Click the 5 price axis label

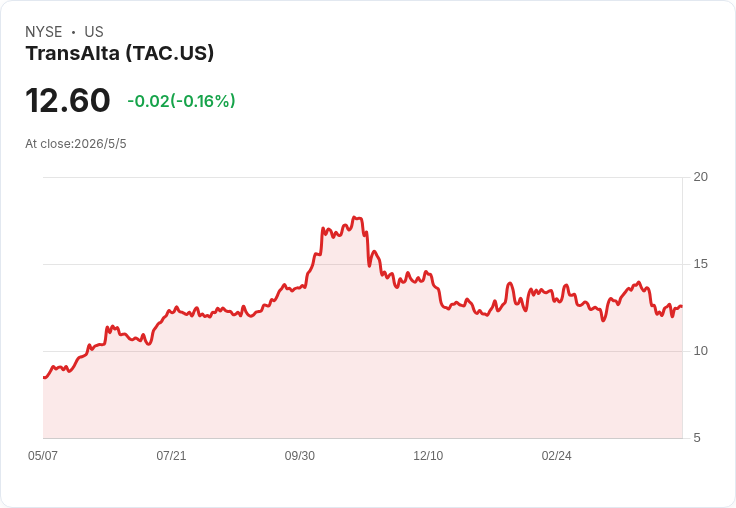[697, 438]
